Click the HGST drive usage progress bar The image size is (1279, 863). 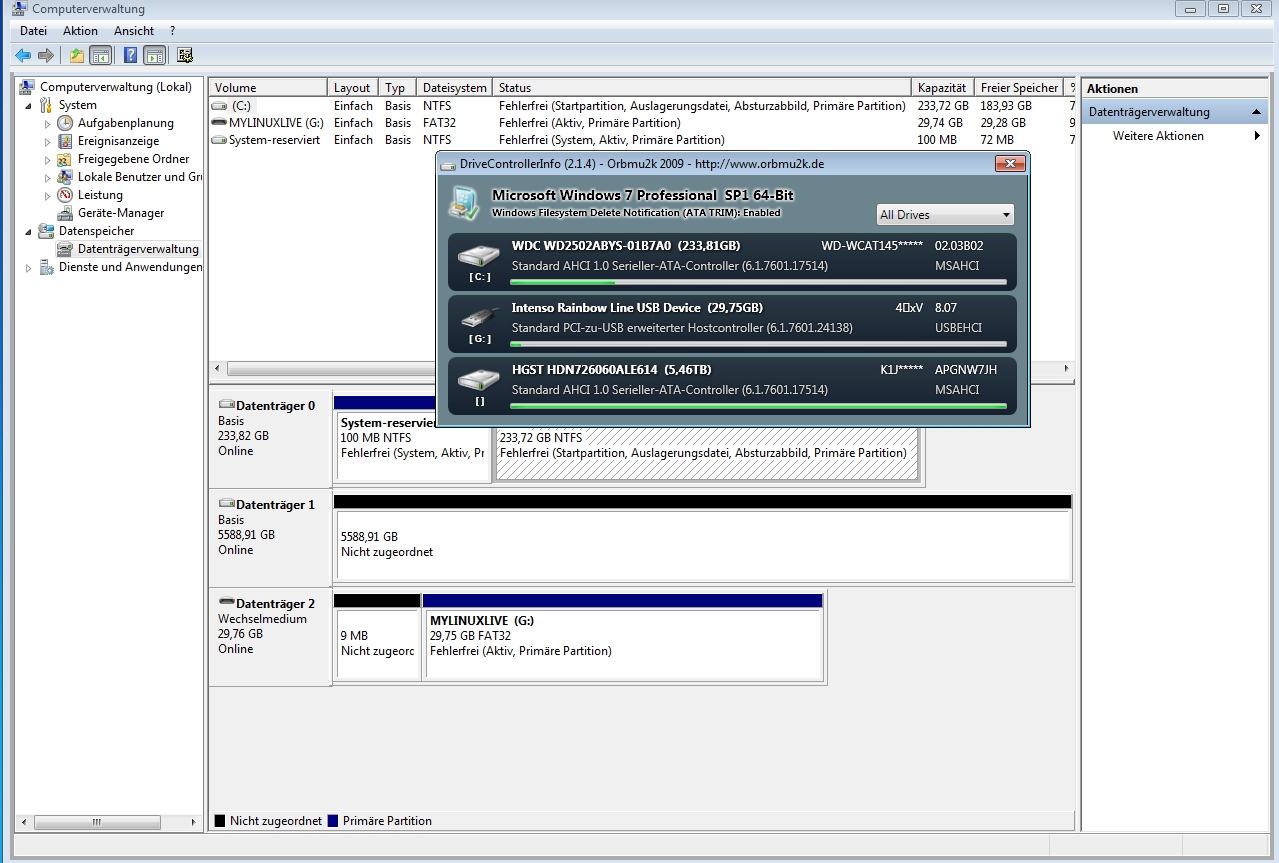(758, 406)
